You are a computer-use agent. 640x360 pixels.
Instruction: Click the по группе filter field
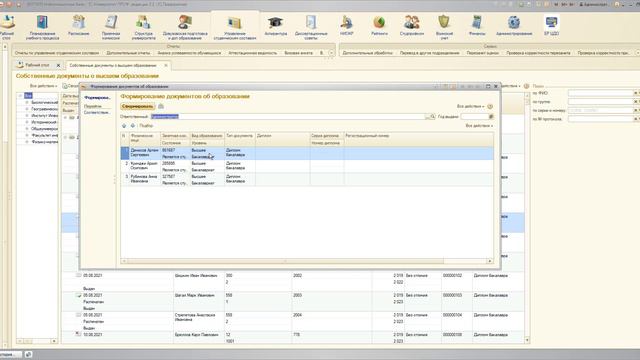click(x=600, y=102)
